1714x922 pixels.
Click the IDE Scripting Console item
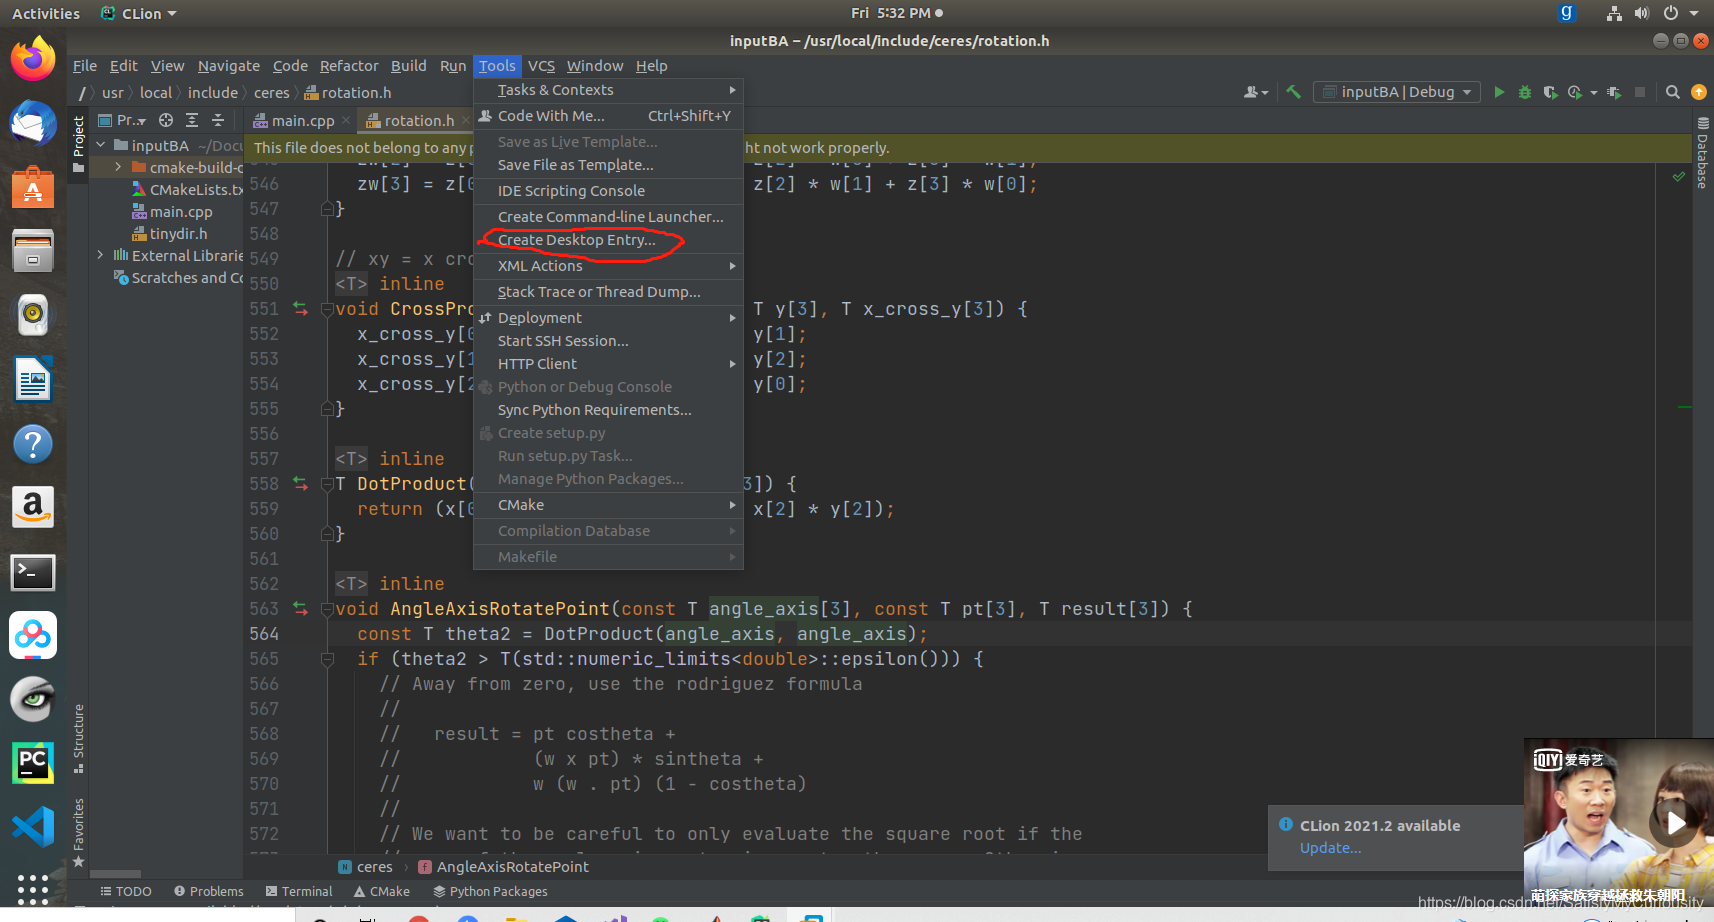click(608, 191)
